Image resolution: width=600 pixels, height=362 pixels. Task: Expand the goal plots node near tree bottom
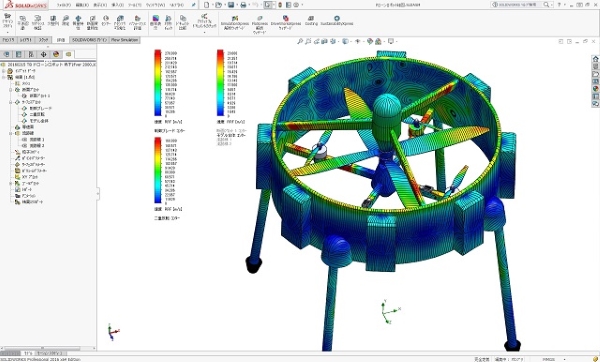coord(11,183)
